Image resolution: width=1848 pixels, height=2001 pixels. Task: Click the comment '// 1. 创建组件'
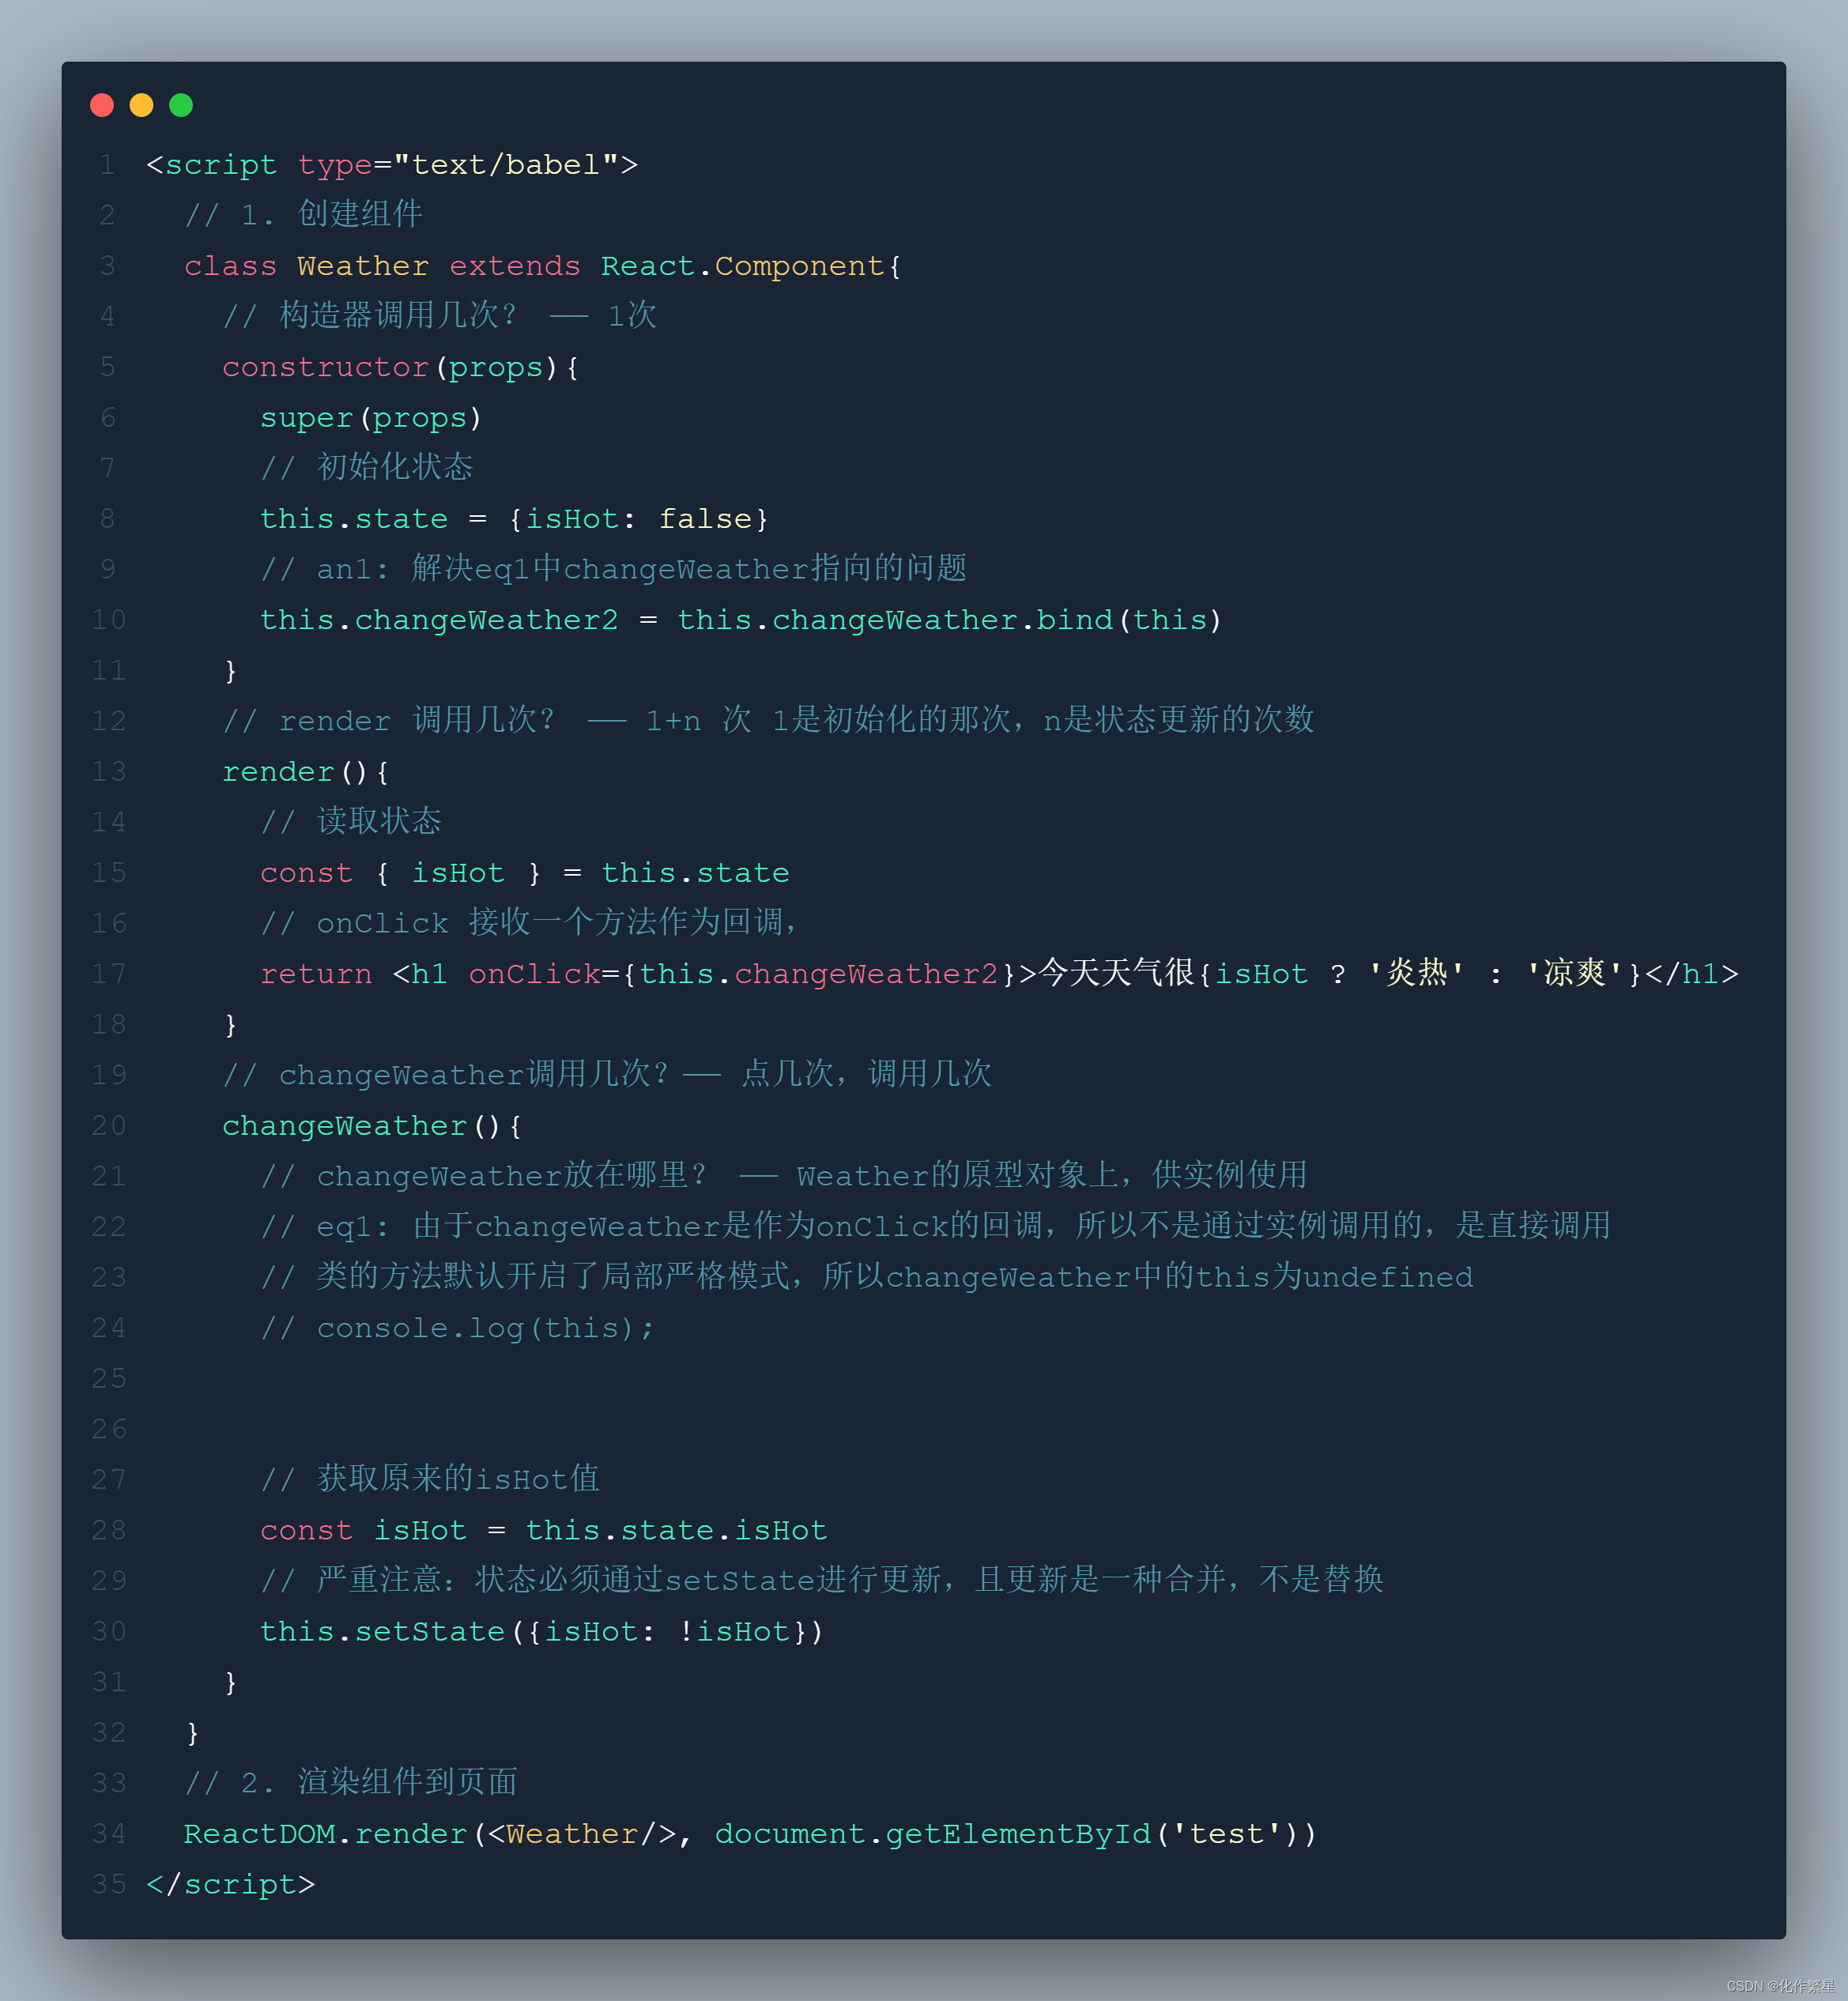click(303, 214)
